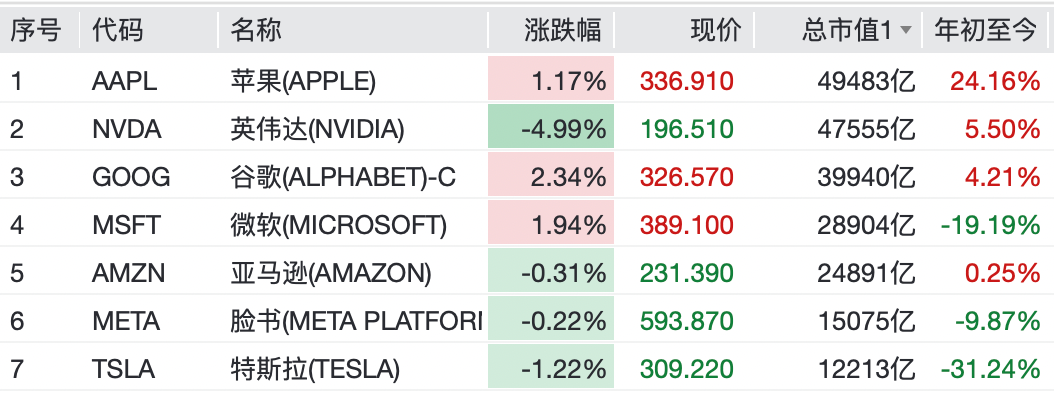The image size is (1054, 396).
Task: Sort by the 涨跌幅 column header
Action: tap(562, 30)
